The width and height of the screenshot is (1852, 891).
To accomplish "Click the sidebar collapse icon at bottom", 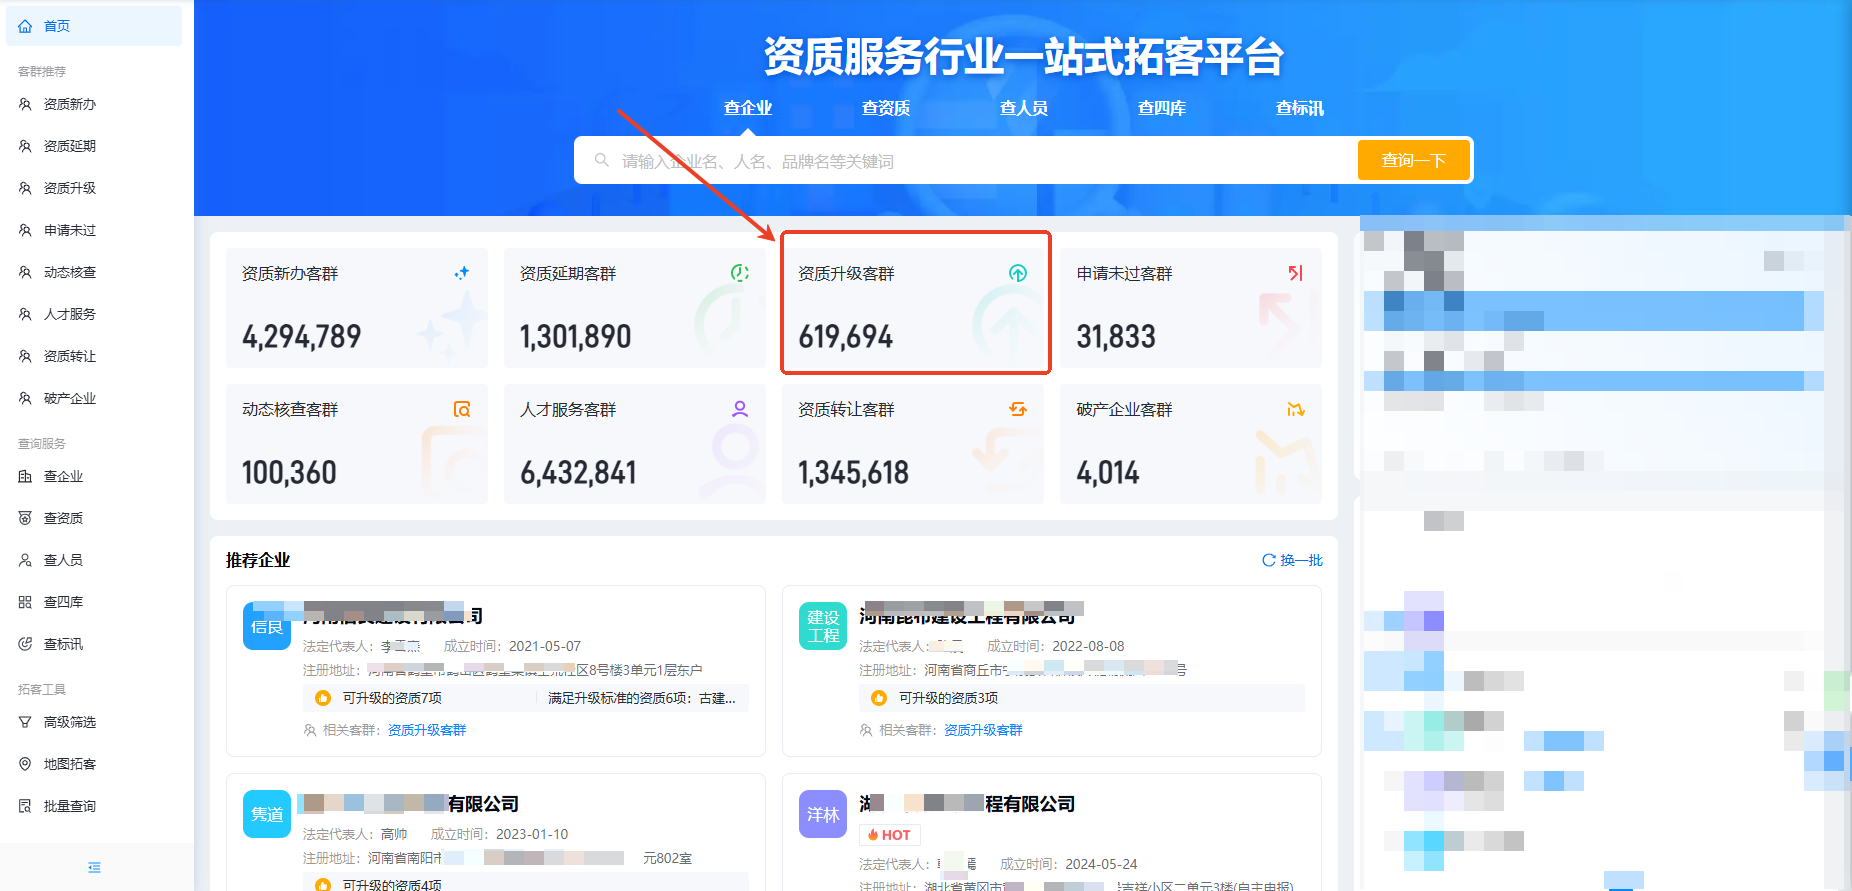I will (94, 867).
